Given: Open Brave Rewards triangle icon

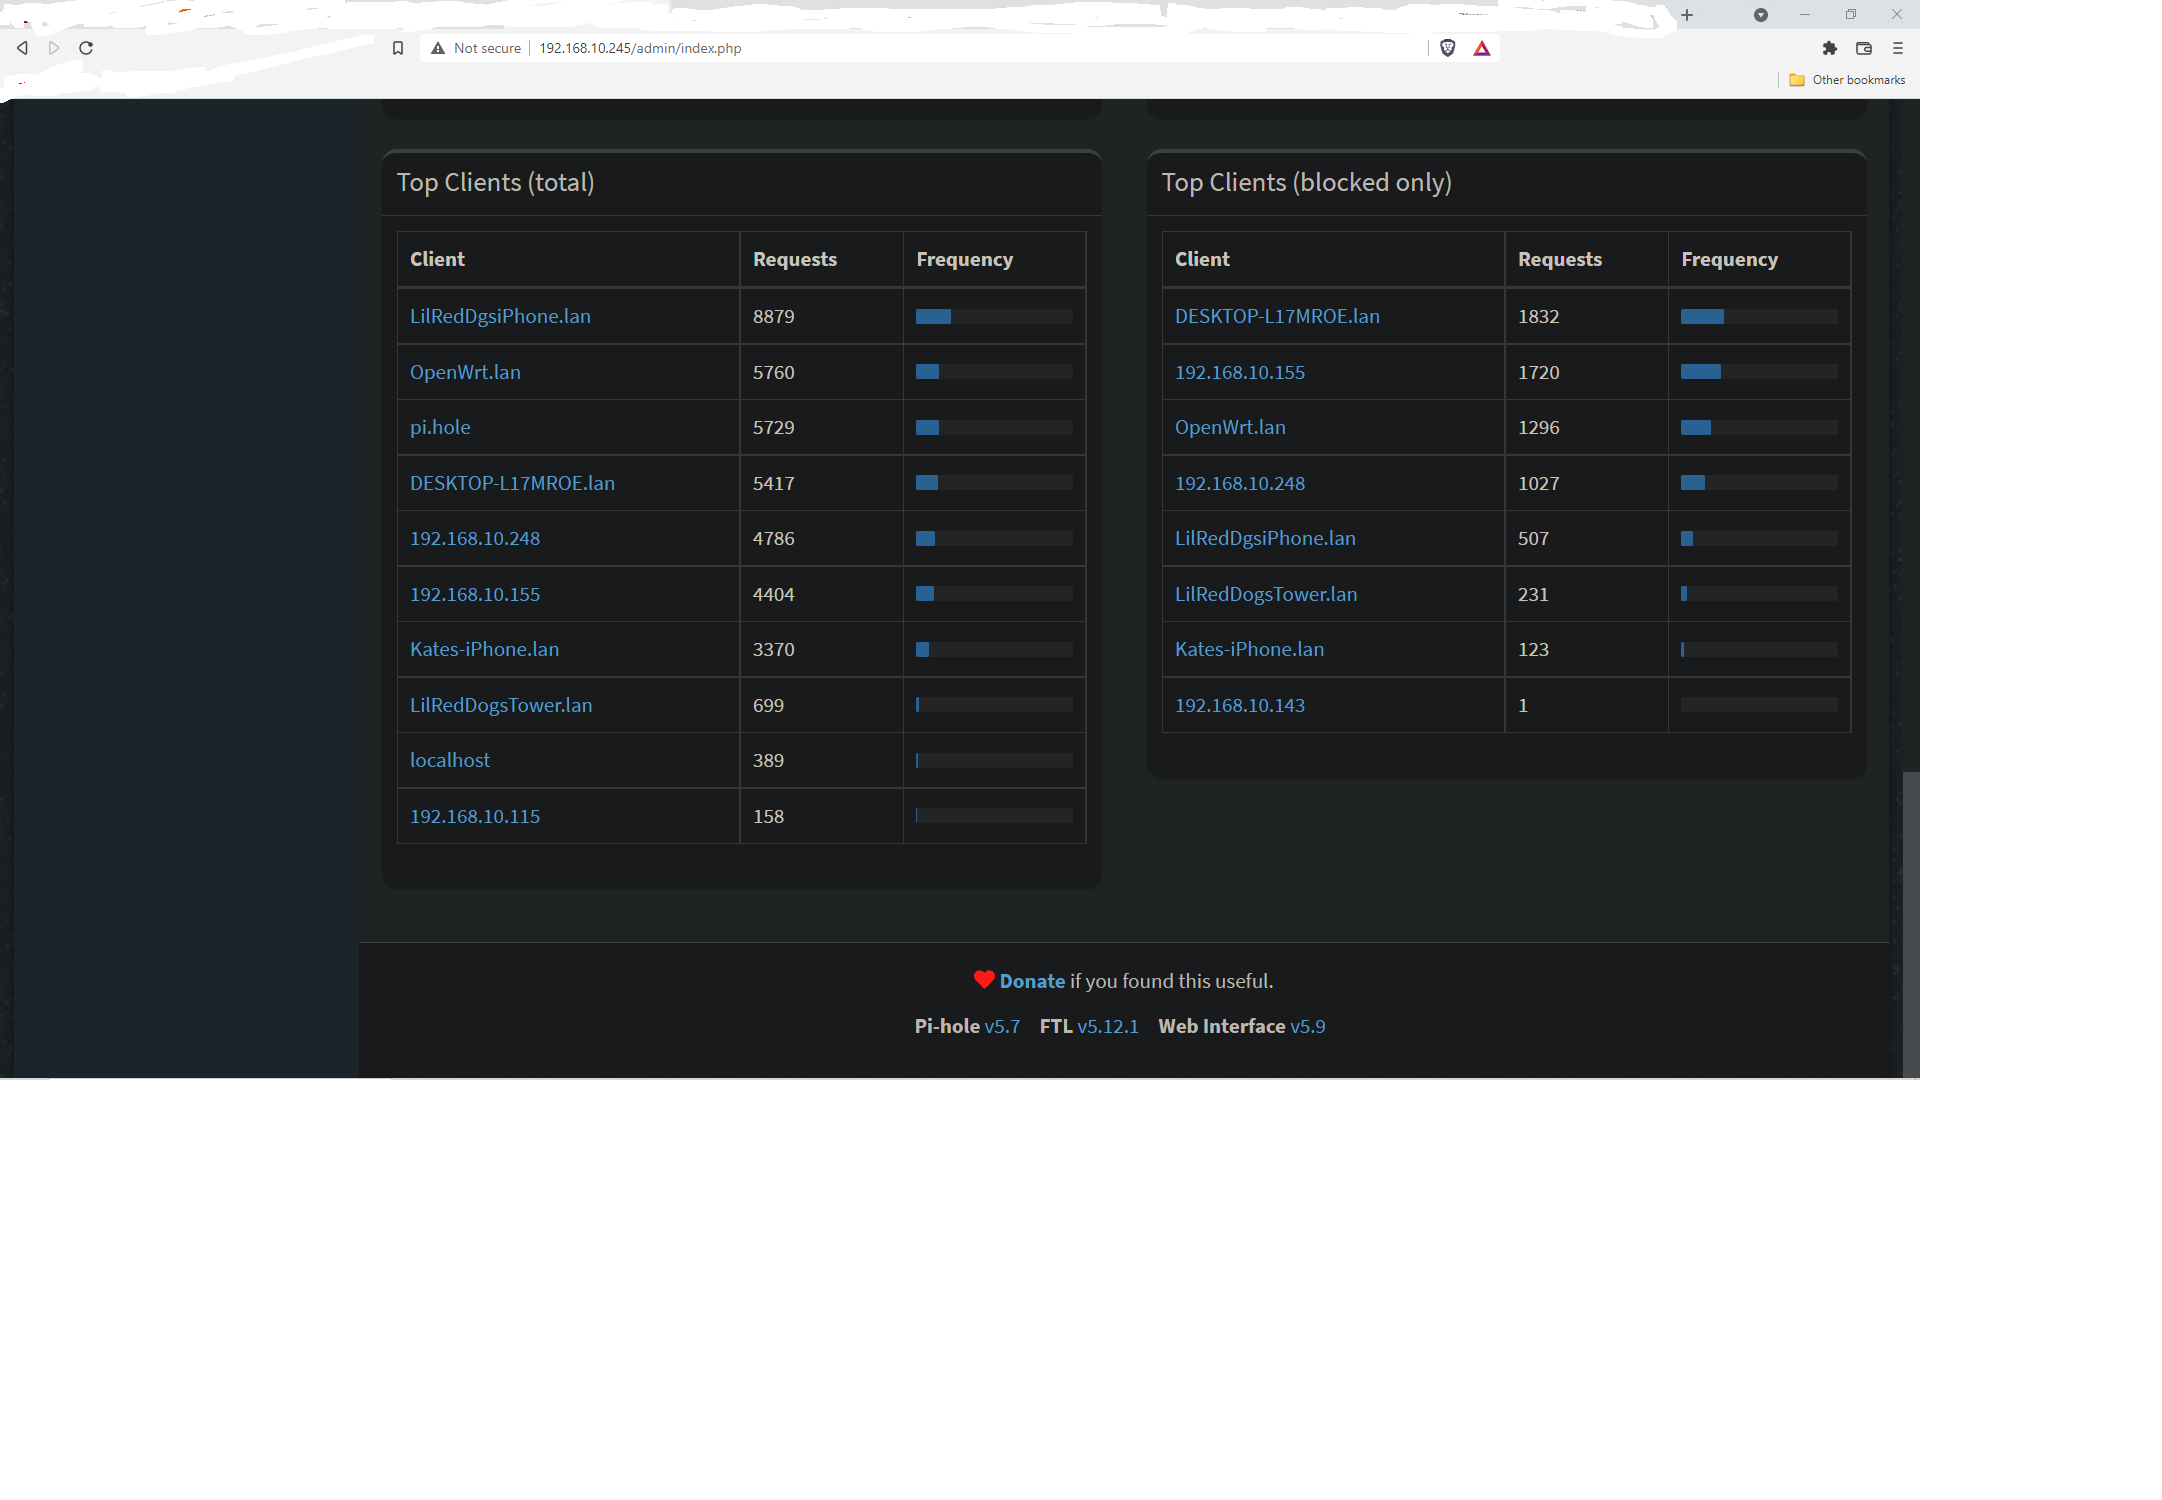Looking at the screenshot, I should pyautogui.click(x=1482, y=48).
